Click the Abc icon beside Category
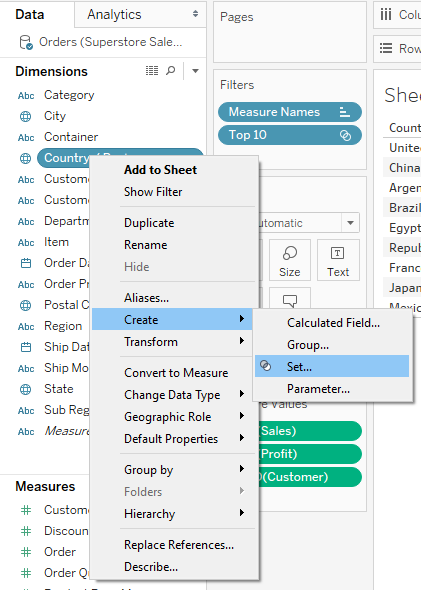 (26, 96)
